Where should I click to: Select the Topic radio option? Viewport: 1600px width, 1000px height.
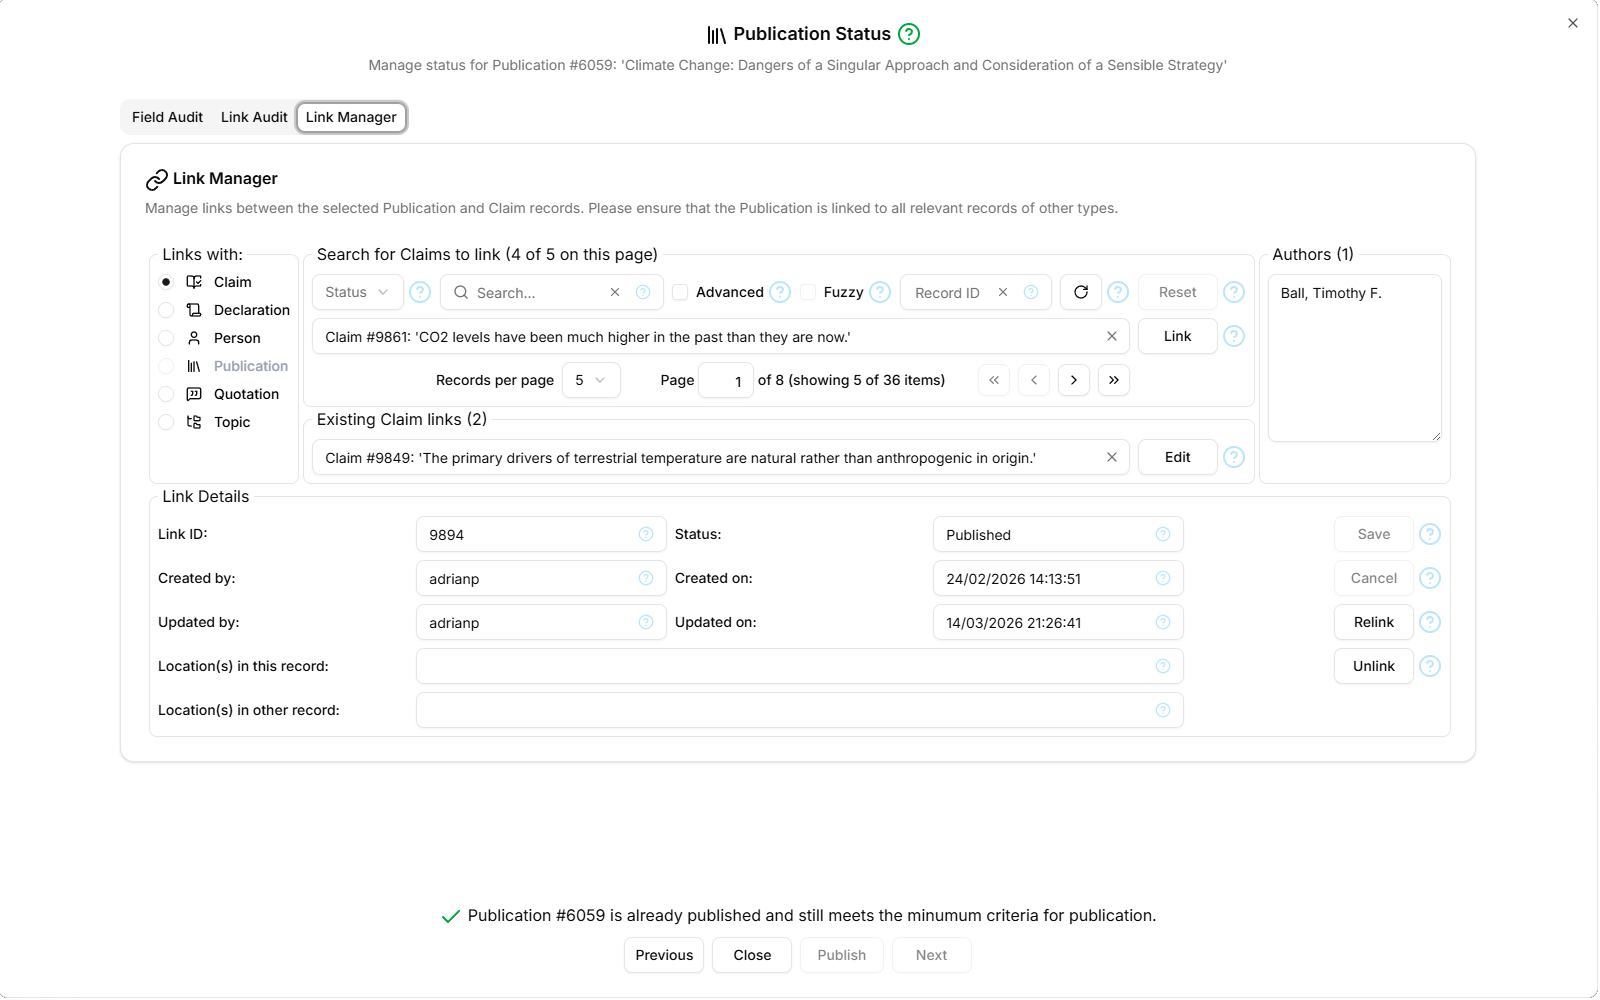(x=166, y=422)
